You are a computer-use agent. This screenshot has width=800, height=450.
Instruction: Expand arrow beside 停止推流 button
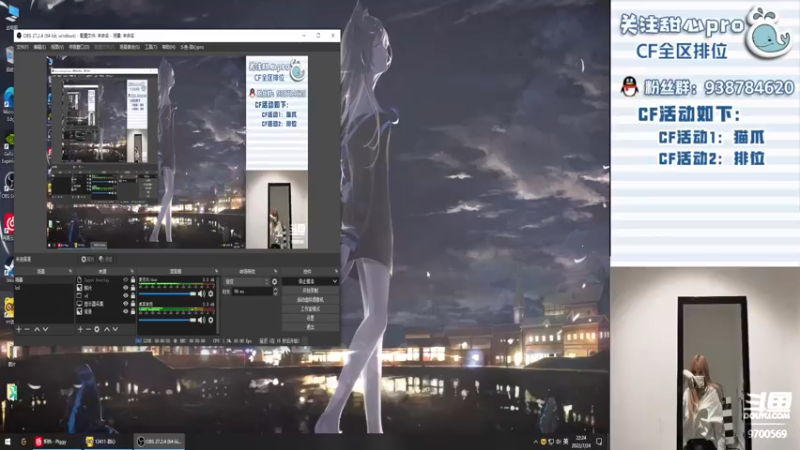click(x=335, y=281)
